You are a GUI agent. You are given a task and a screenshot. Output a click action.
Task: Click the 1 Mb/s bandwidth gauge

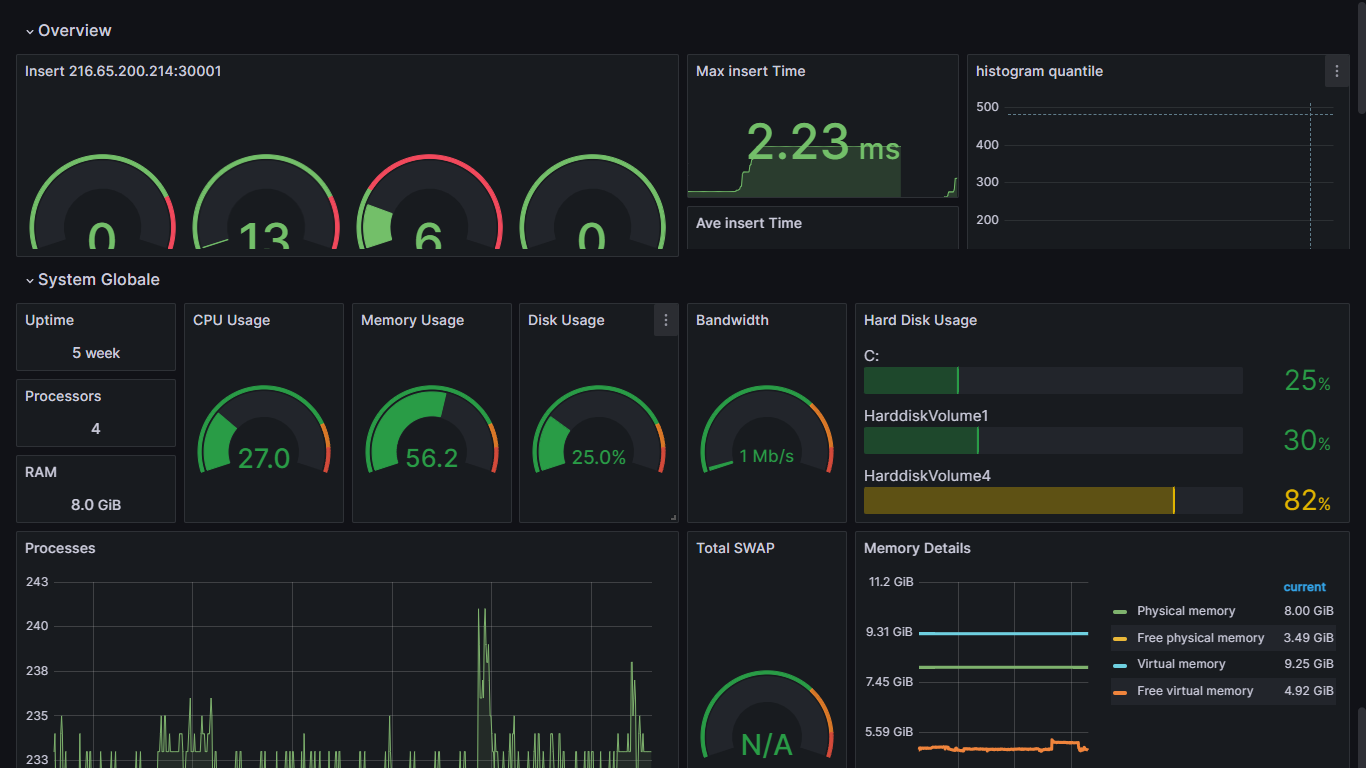point(767,432)
